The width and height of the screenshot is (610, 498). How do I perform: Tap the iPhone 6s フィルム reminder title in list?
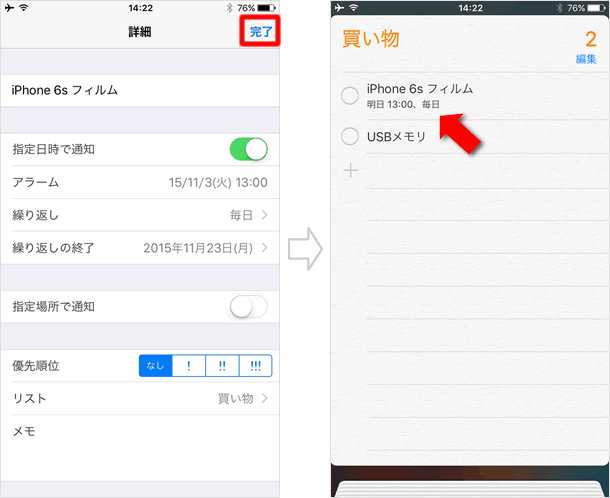pos(420,89)
